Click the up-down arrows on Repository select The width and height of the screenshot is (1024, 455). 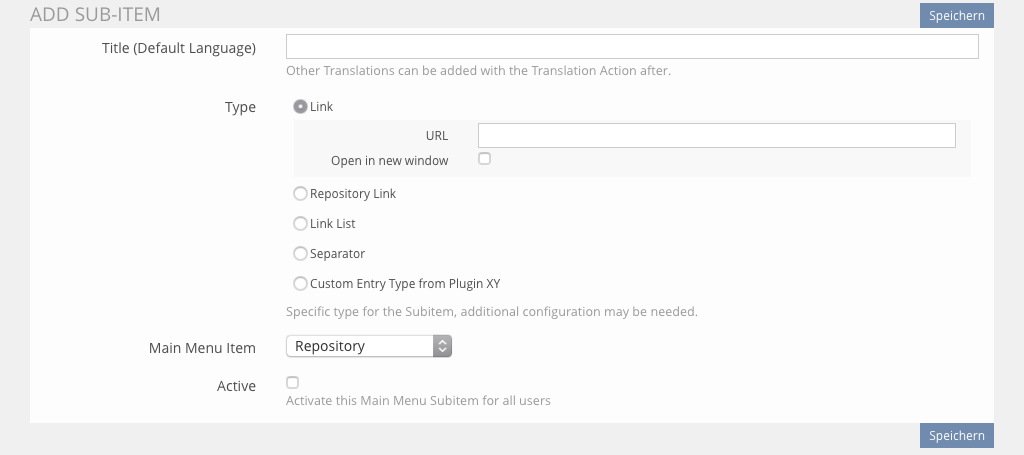443,346
